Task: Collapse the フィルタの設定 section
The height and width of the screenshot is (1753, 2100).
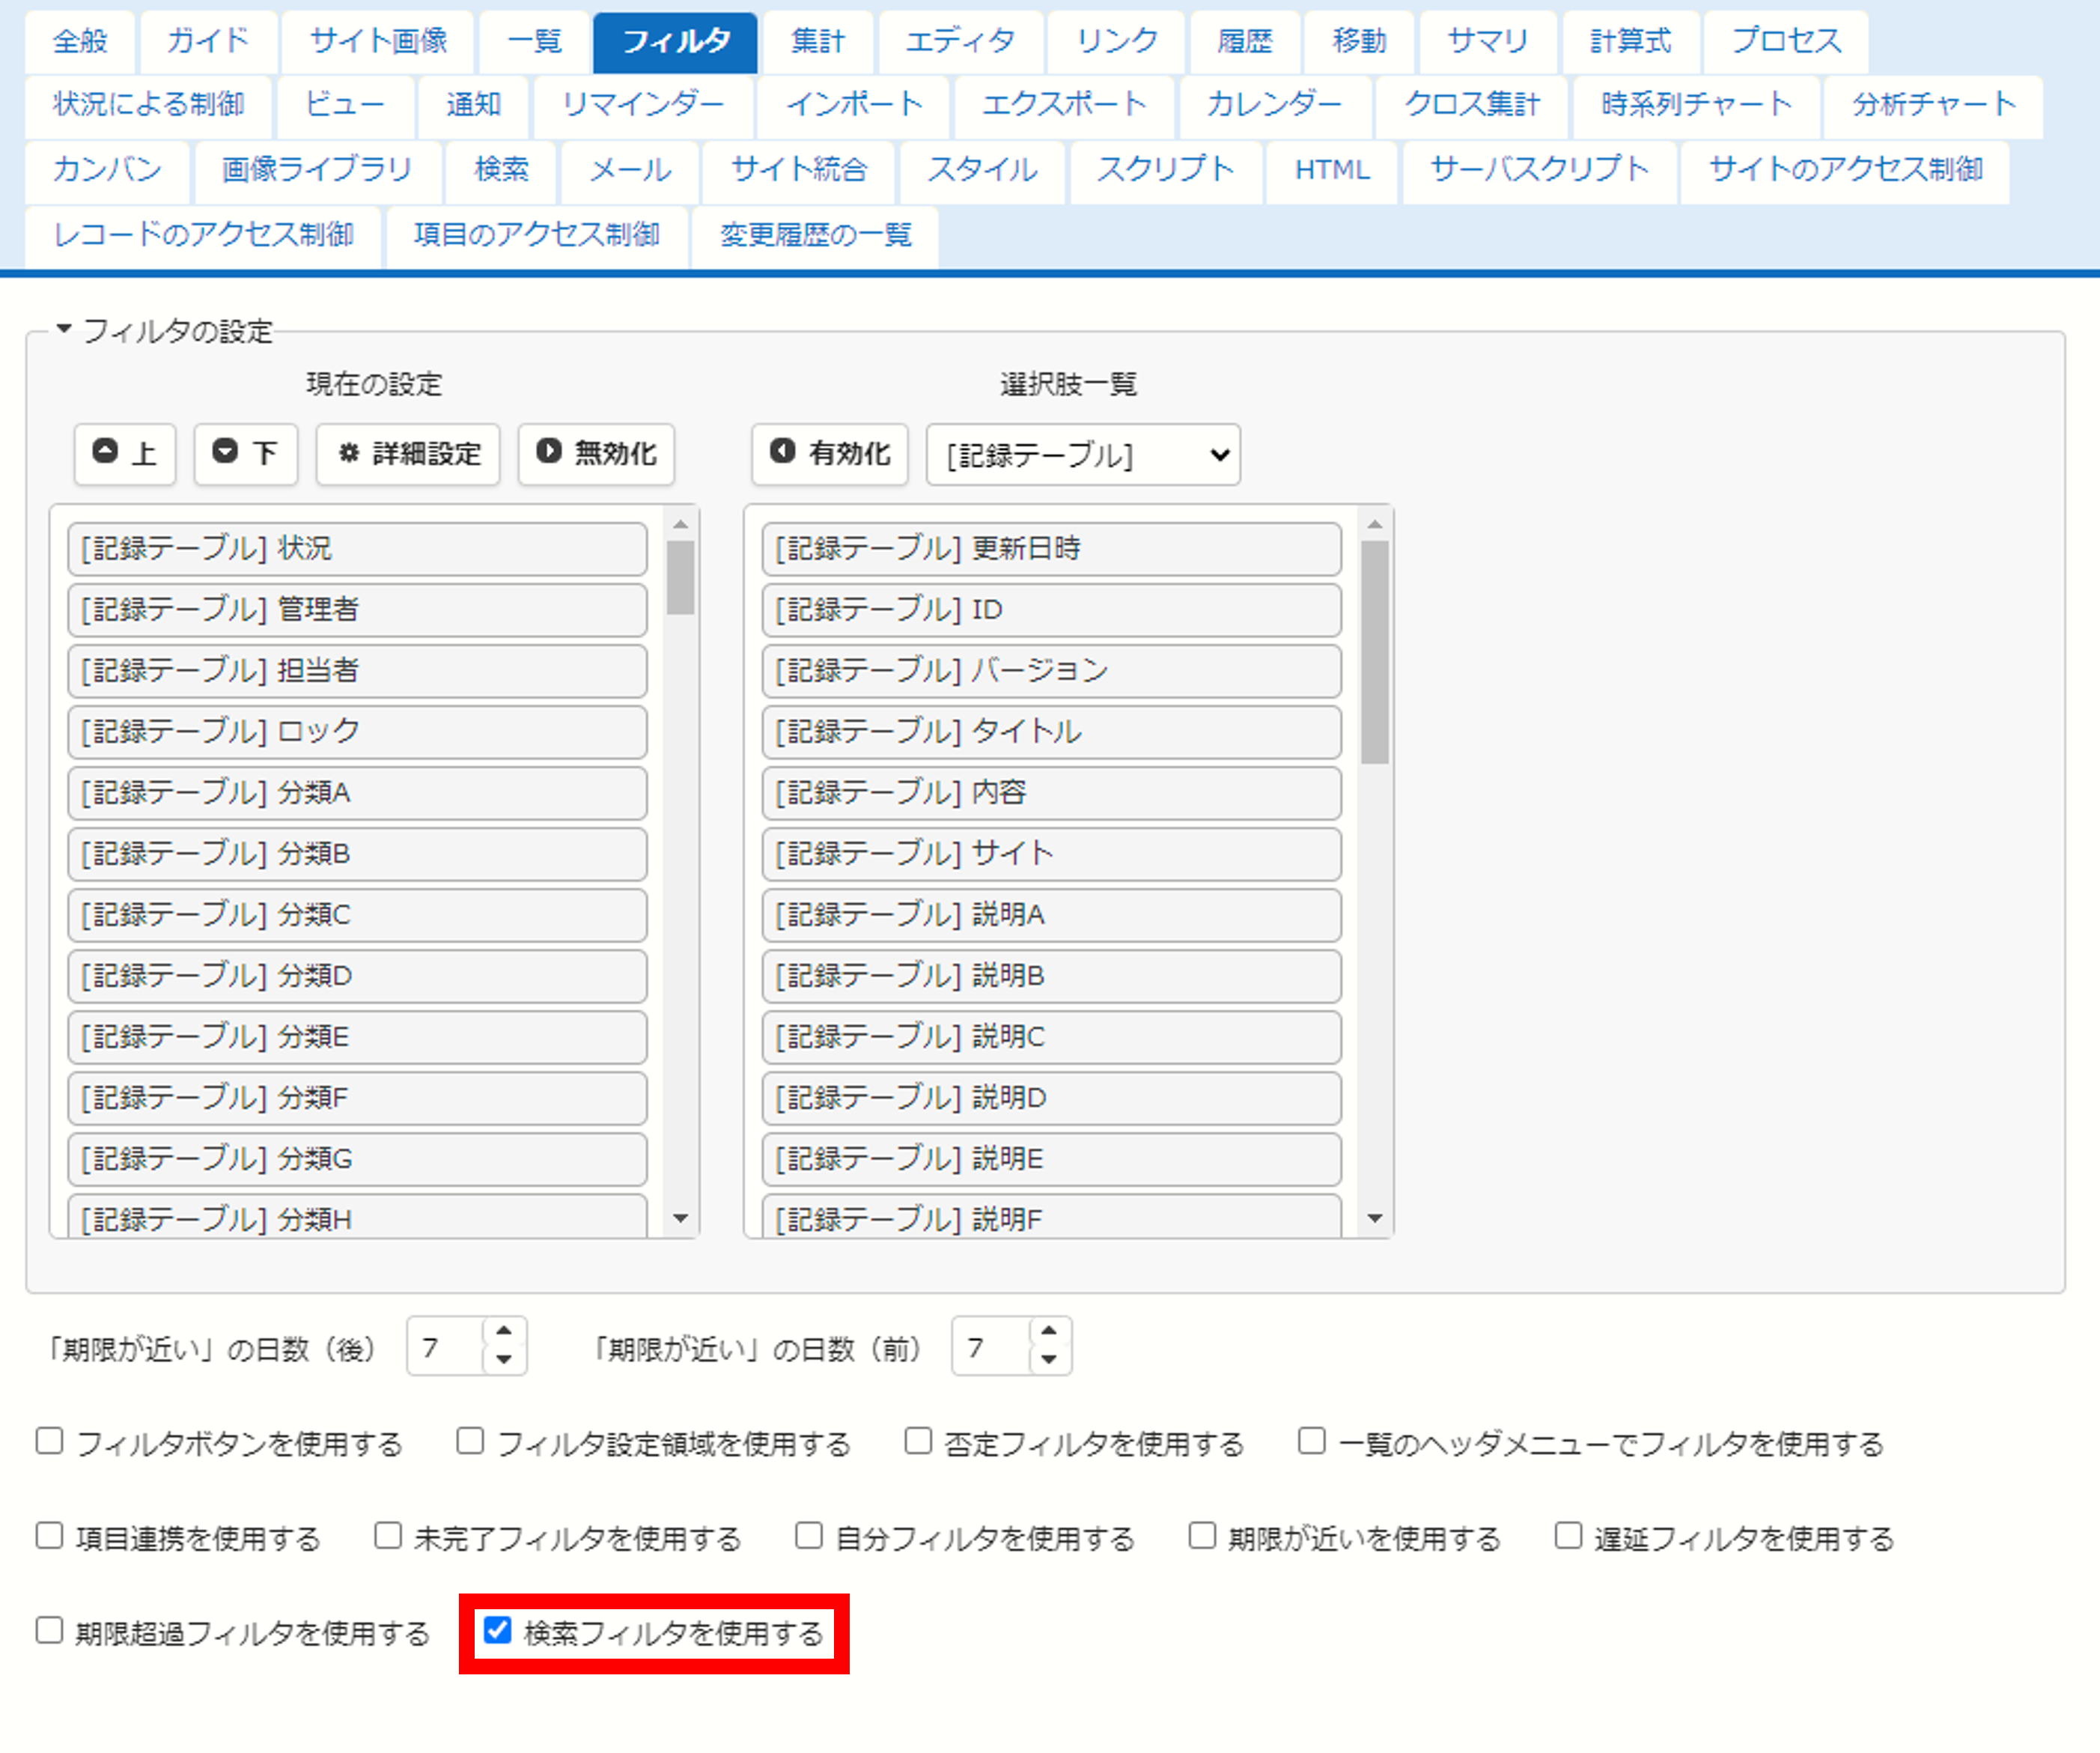Action: point(165,330)
